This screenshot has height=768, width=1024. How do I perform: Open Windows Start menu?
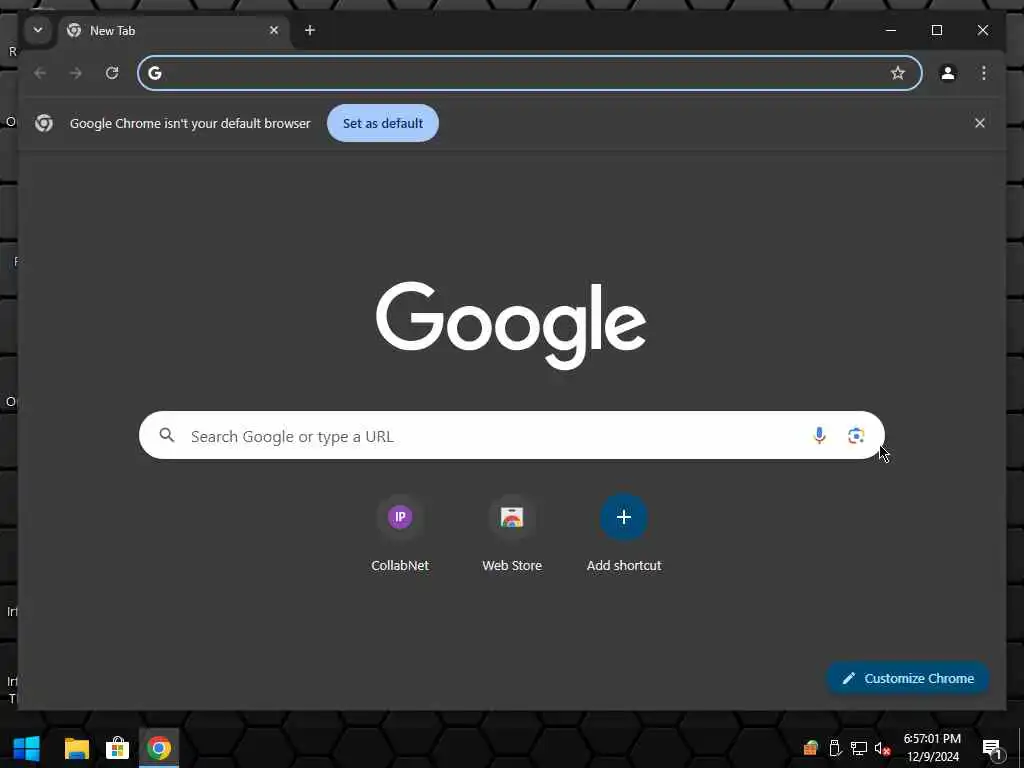(x=26, y=748)
